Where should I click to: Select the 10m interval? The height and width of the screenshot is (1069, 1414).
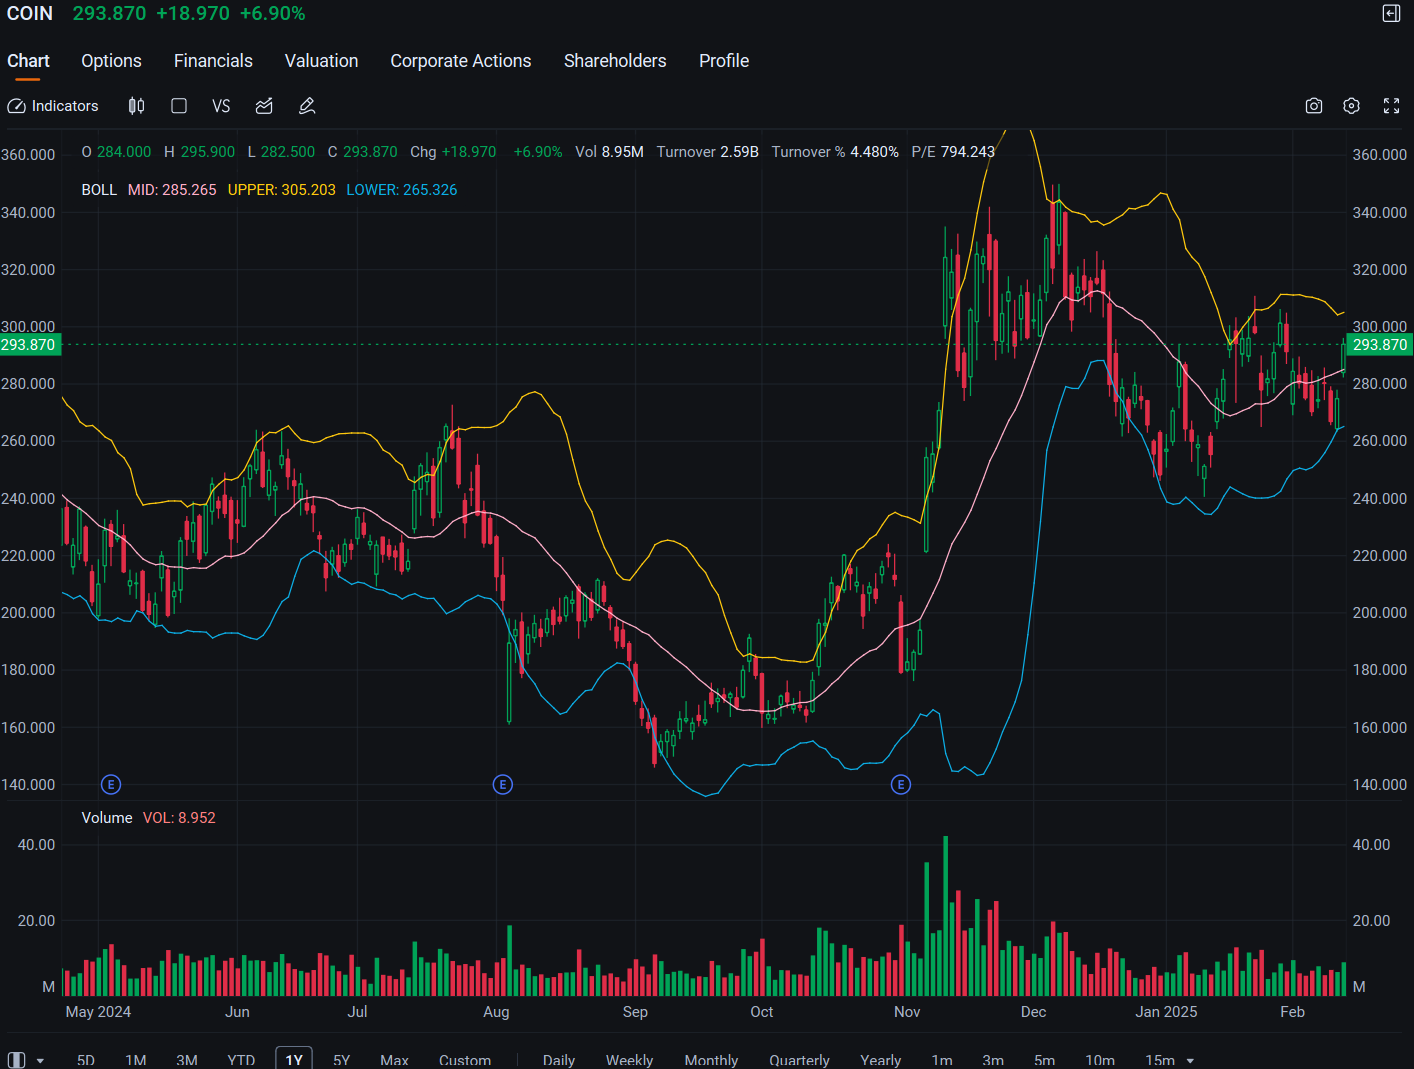pyautogui.click(x=1100, y=1060)
